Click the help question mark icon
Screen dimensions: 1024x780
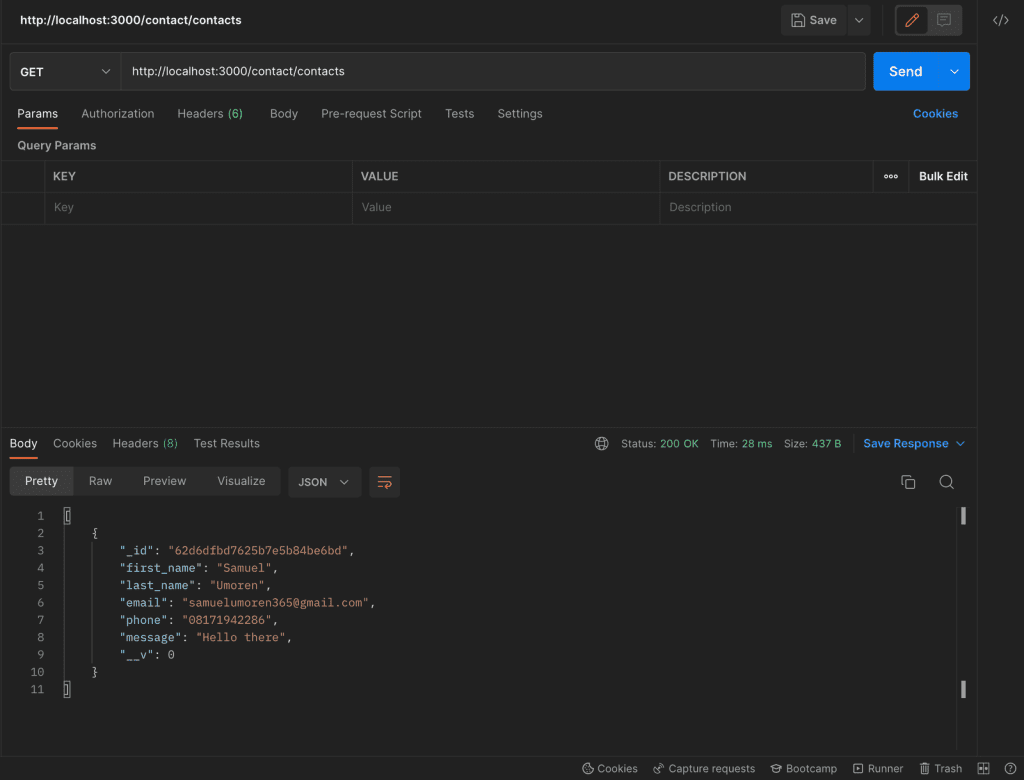[x=1010, y=769]
